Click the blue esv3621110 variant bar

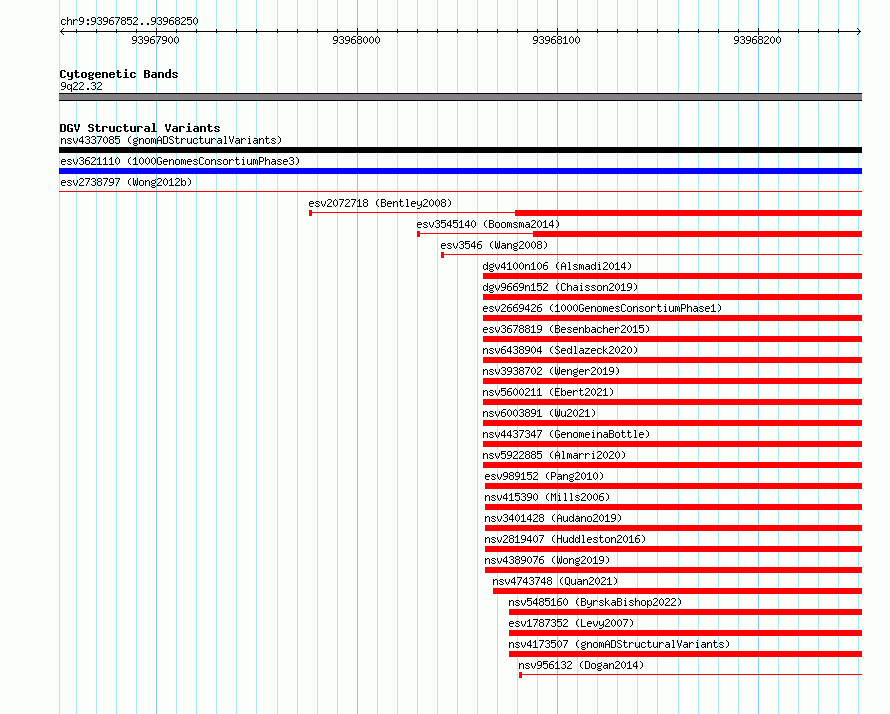pyautogui.click(x=460, y=171)
